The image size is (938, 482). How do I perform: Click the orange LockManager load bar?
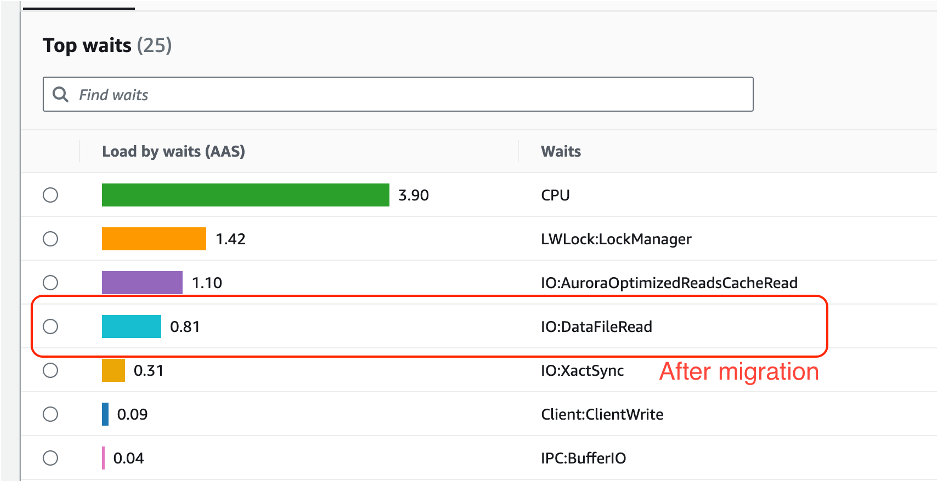pos(153,239)
